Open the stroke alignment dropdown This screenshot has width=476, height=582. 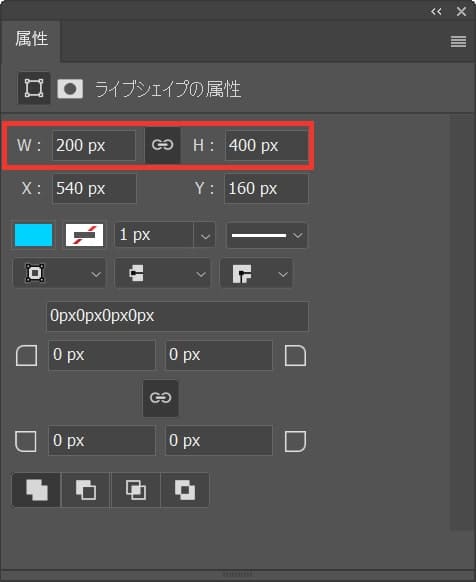59,274
